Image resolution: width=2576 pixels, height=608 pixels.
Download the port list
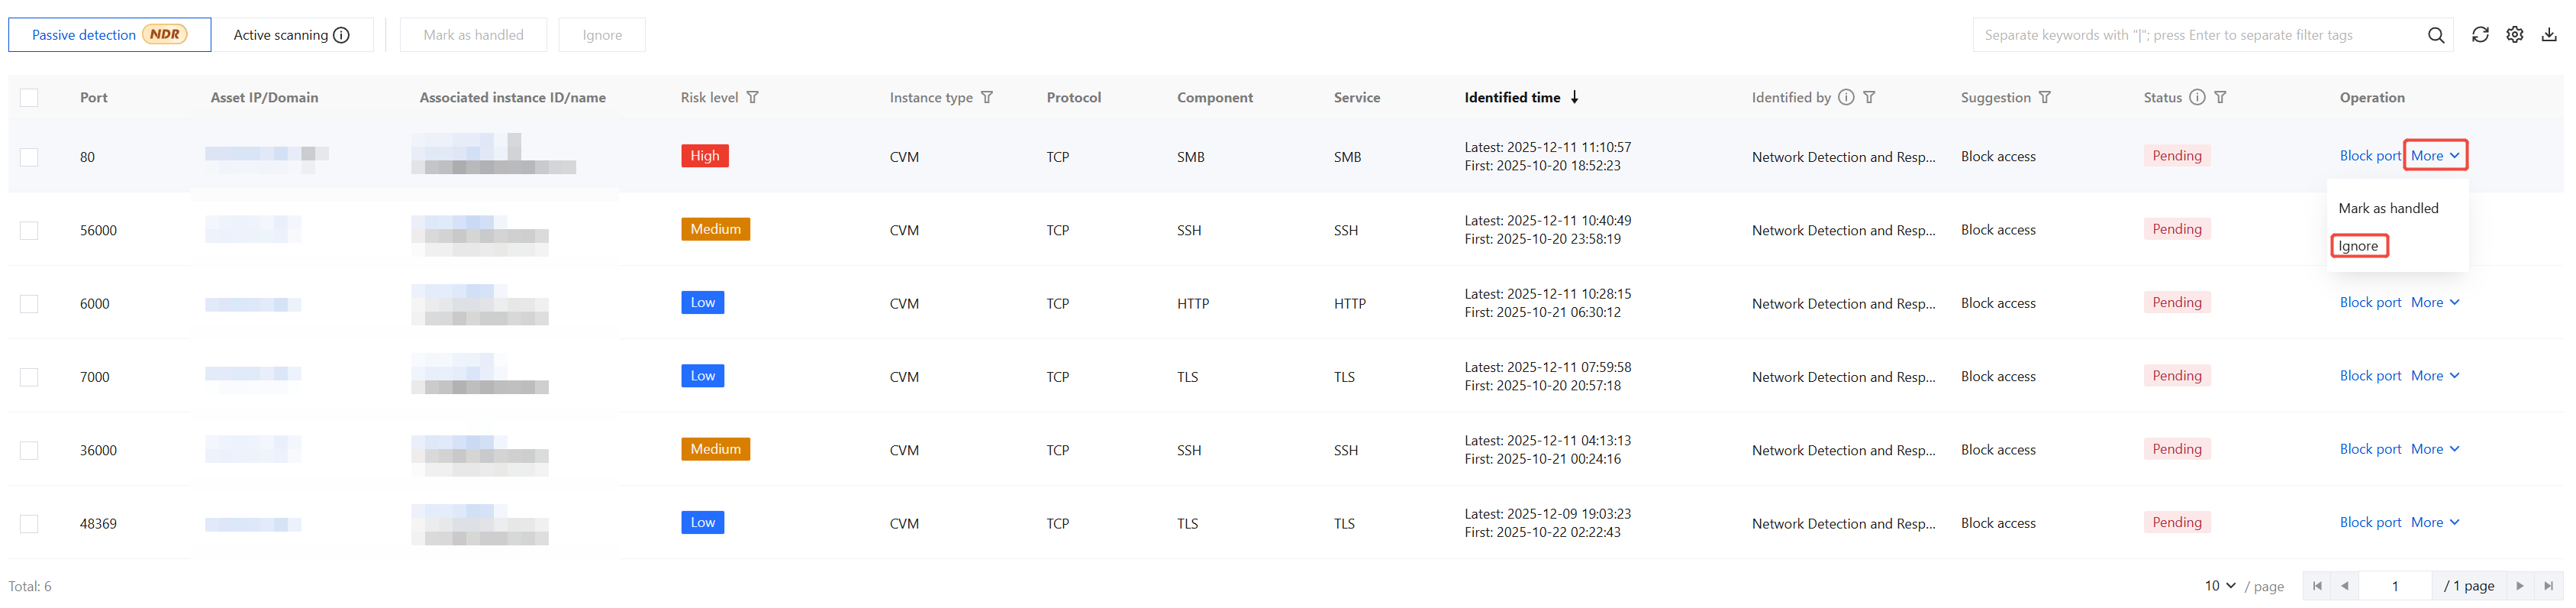pos(2549,35)
